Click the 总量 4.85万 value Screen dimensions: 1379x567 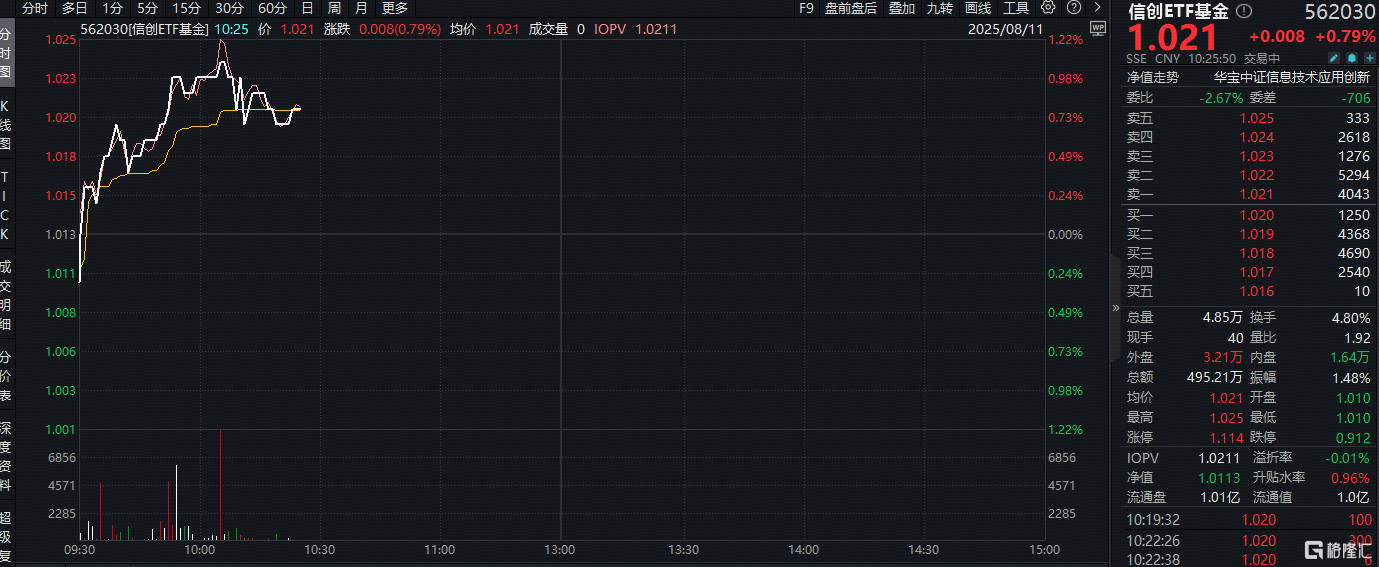click(x=1223, y=317)
